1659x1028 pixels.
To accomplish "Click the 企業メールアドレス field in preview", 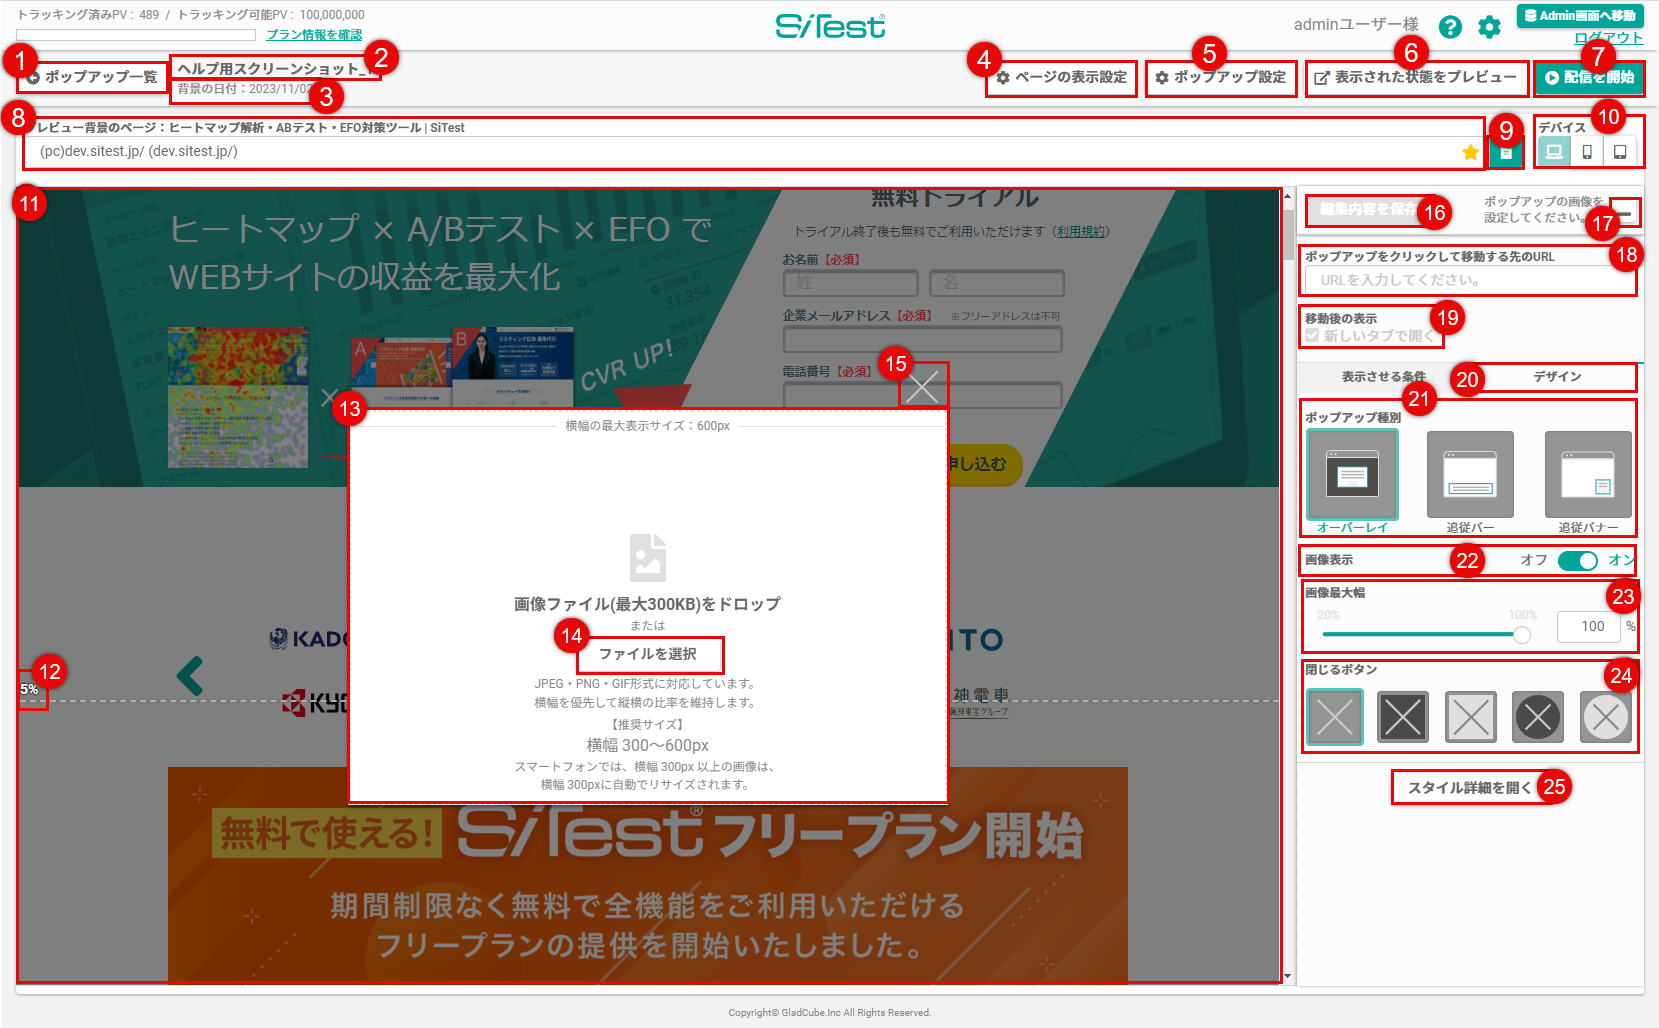I will tap(922, 340).
